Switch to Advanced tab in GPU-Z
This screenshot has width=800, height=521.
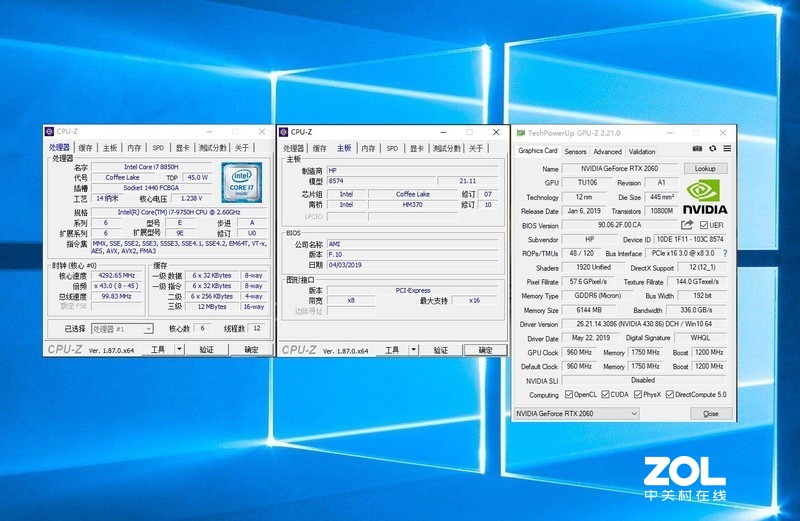(x=607, y=152)
